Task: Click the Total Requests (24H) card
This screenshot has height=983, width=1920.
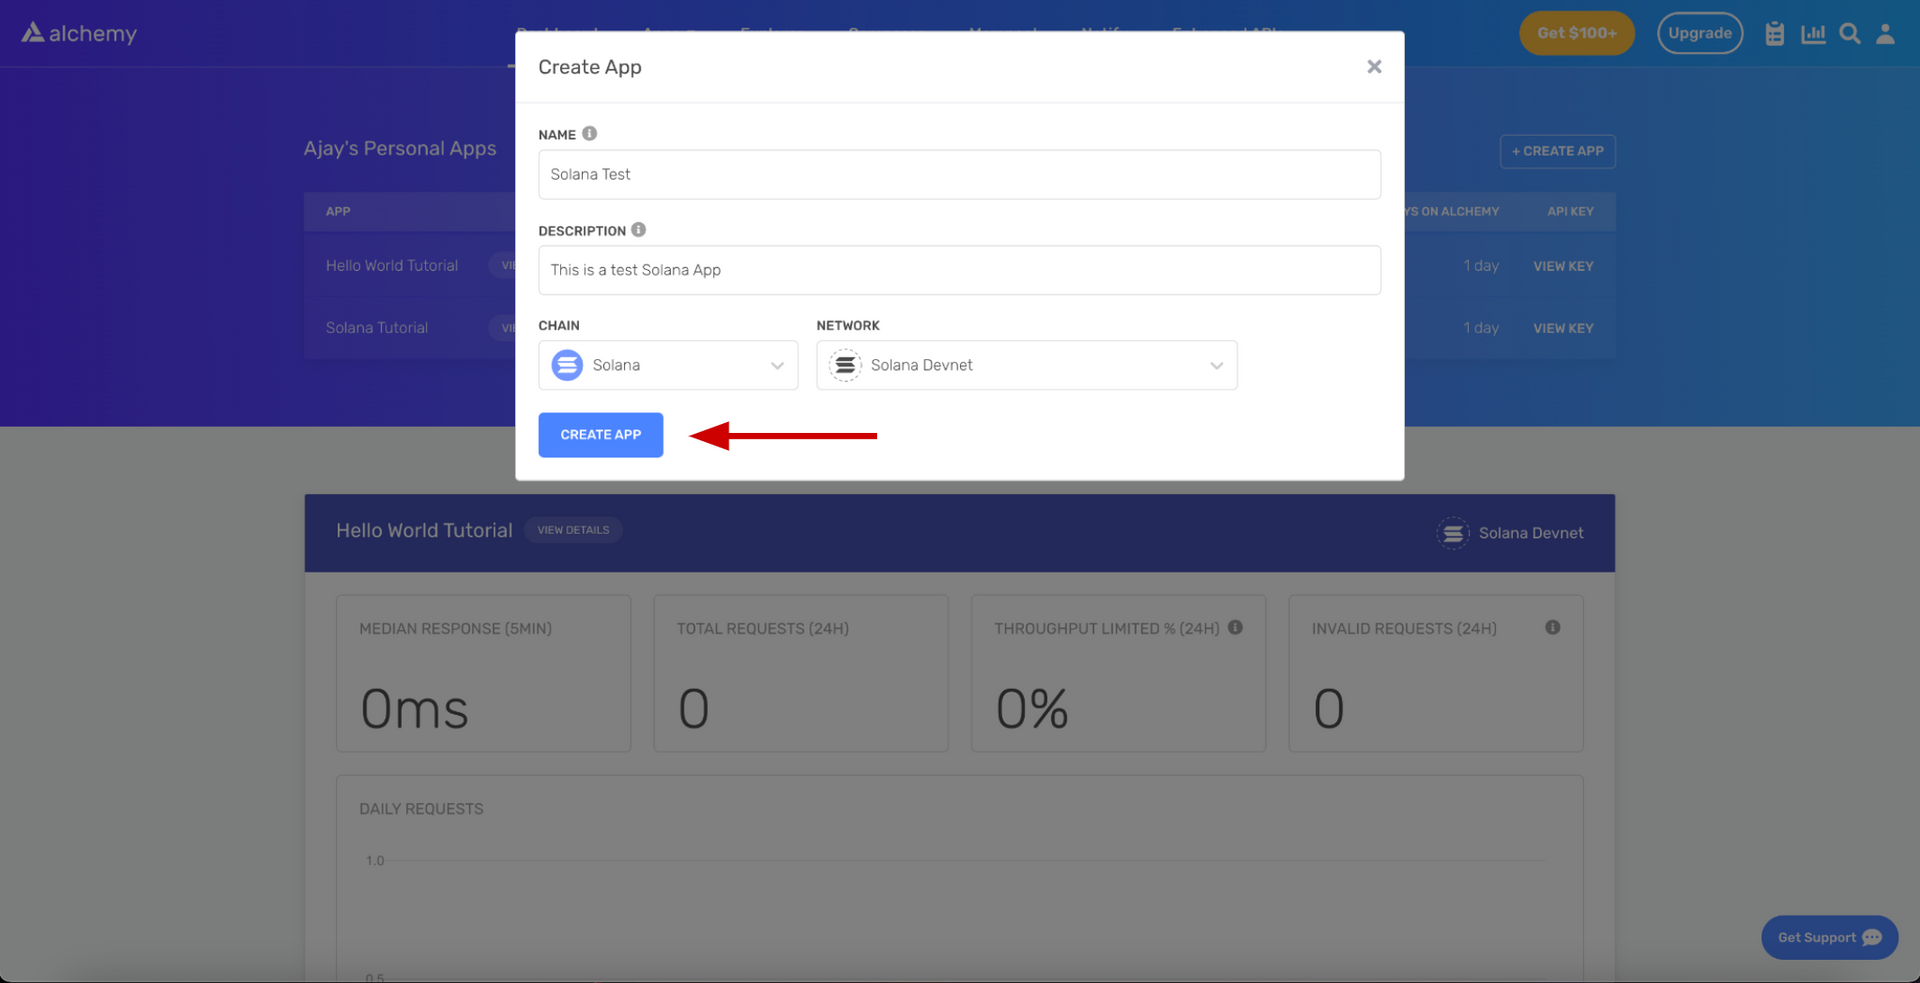Action: 801,673
